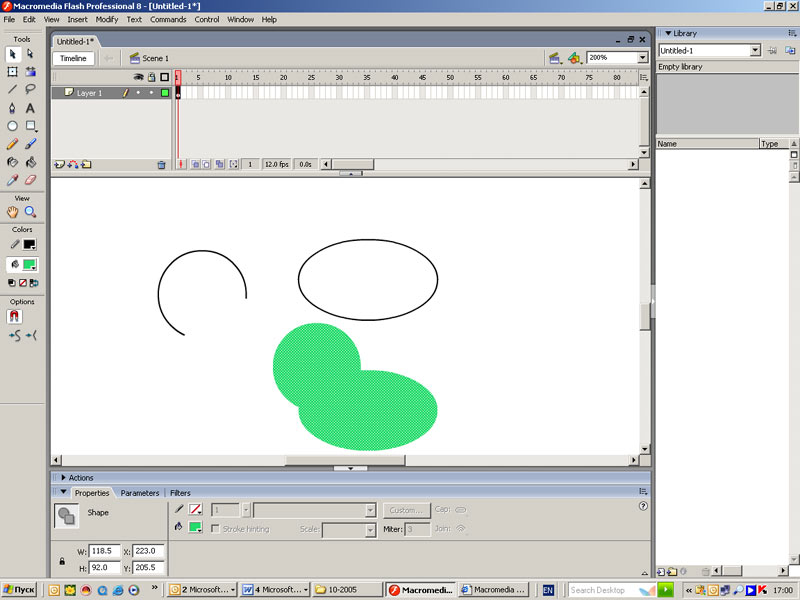
Task: Click the delete layer trash icon
Action: [161, 164]
